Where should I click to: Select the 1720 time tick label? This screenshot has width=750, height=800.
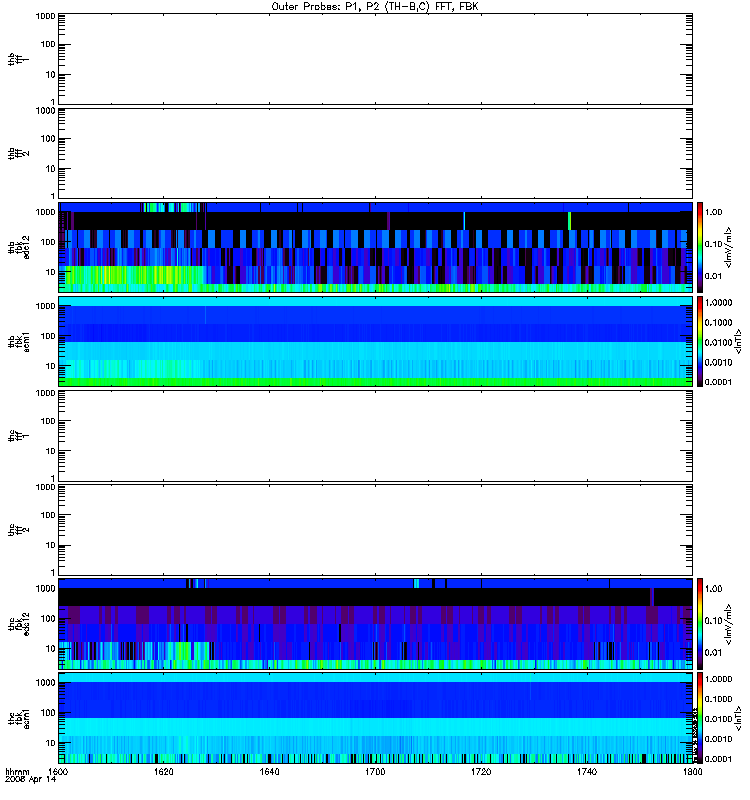(x=481, y=771)
